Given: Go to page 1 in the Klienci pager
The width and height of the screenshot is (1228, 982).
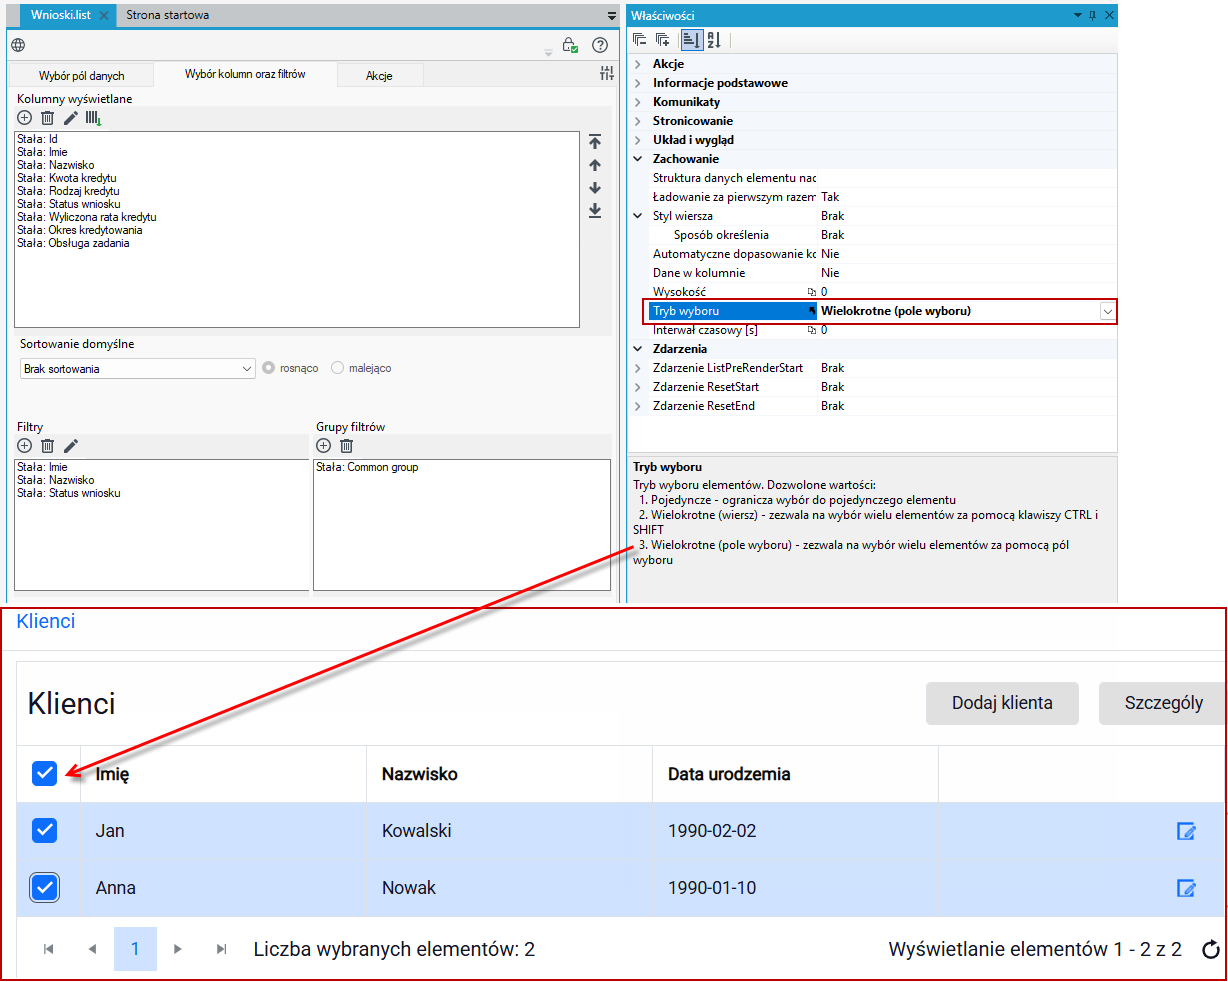Looking at the screenshot, I should [x=135, y=949].
